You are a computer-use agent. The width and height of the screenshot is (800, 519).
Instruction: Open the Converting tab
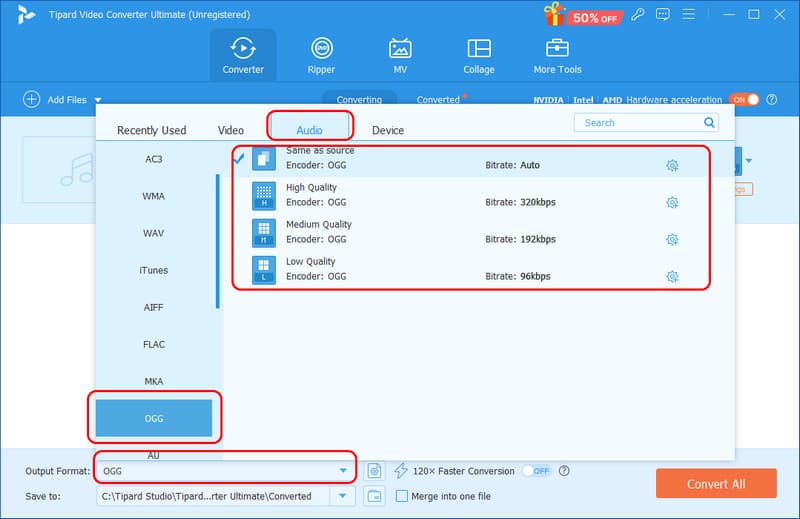point(359,98)
